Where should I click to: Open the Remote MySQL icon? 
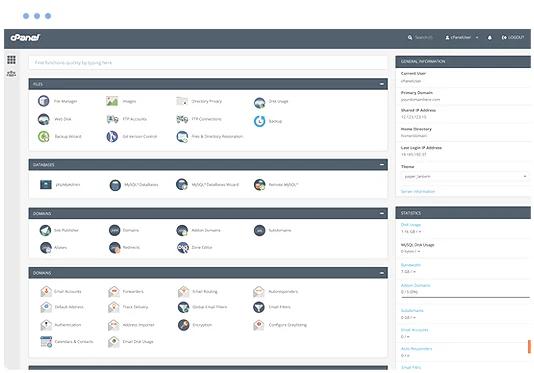coord(260,184)
